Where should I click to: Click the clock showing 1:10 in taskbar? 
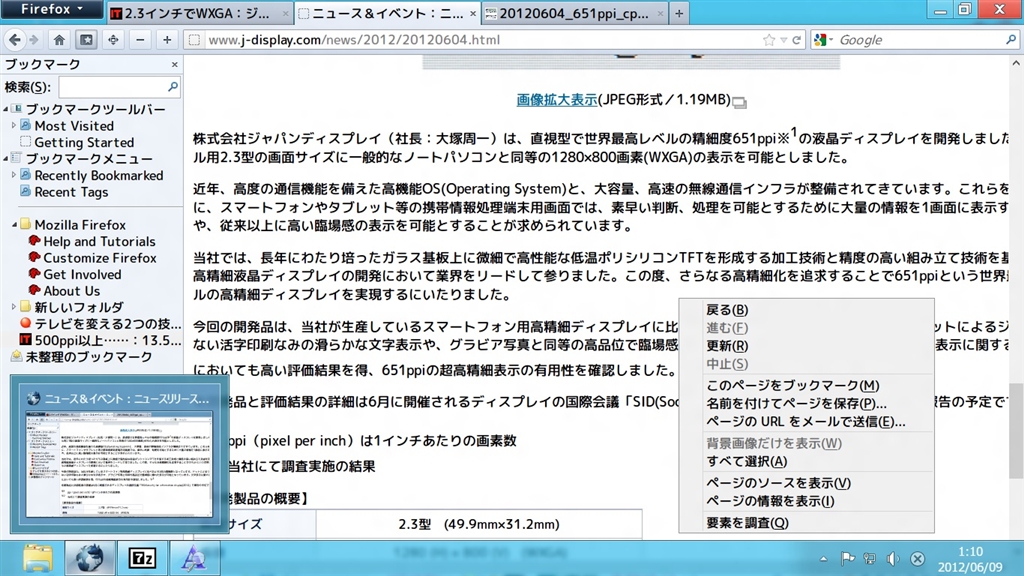click(970, 552)
